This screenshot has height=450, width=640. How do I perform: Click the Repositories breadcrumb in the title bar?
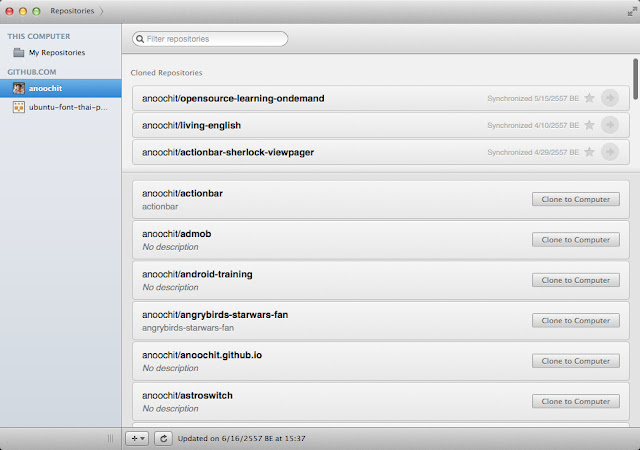[x=72, y=11]
